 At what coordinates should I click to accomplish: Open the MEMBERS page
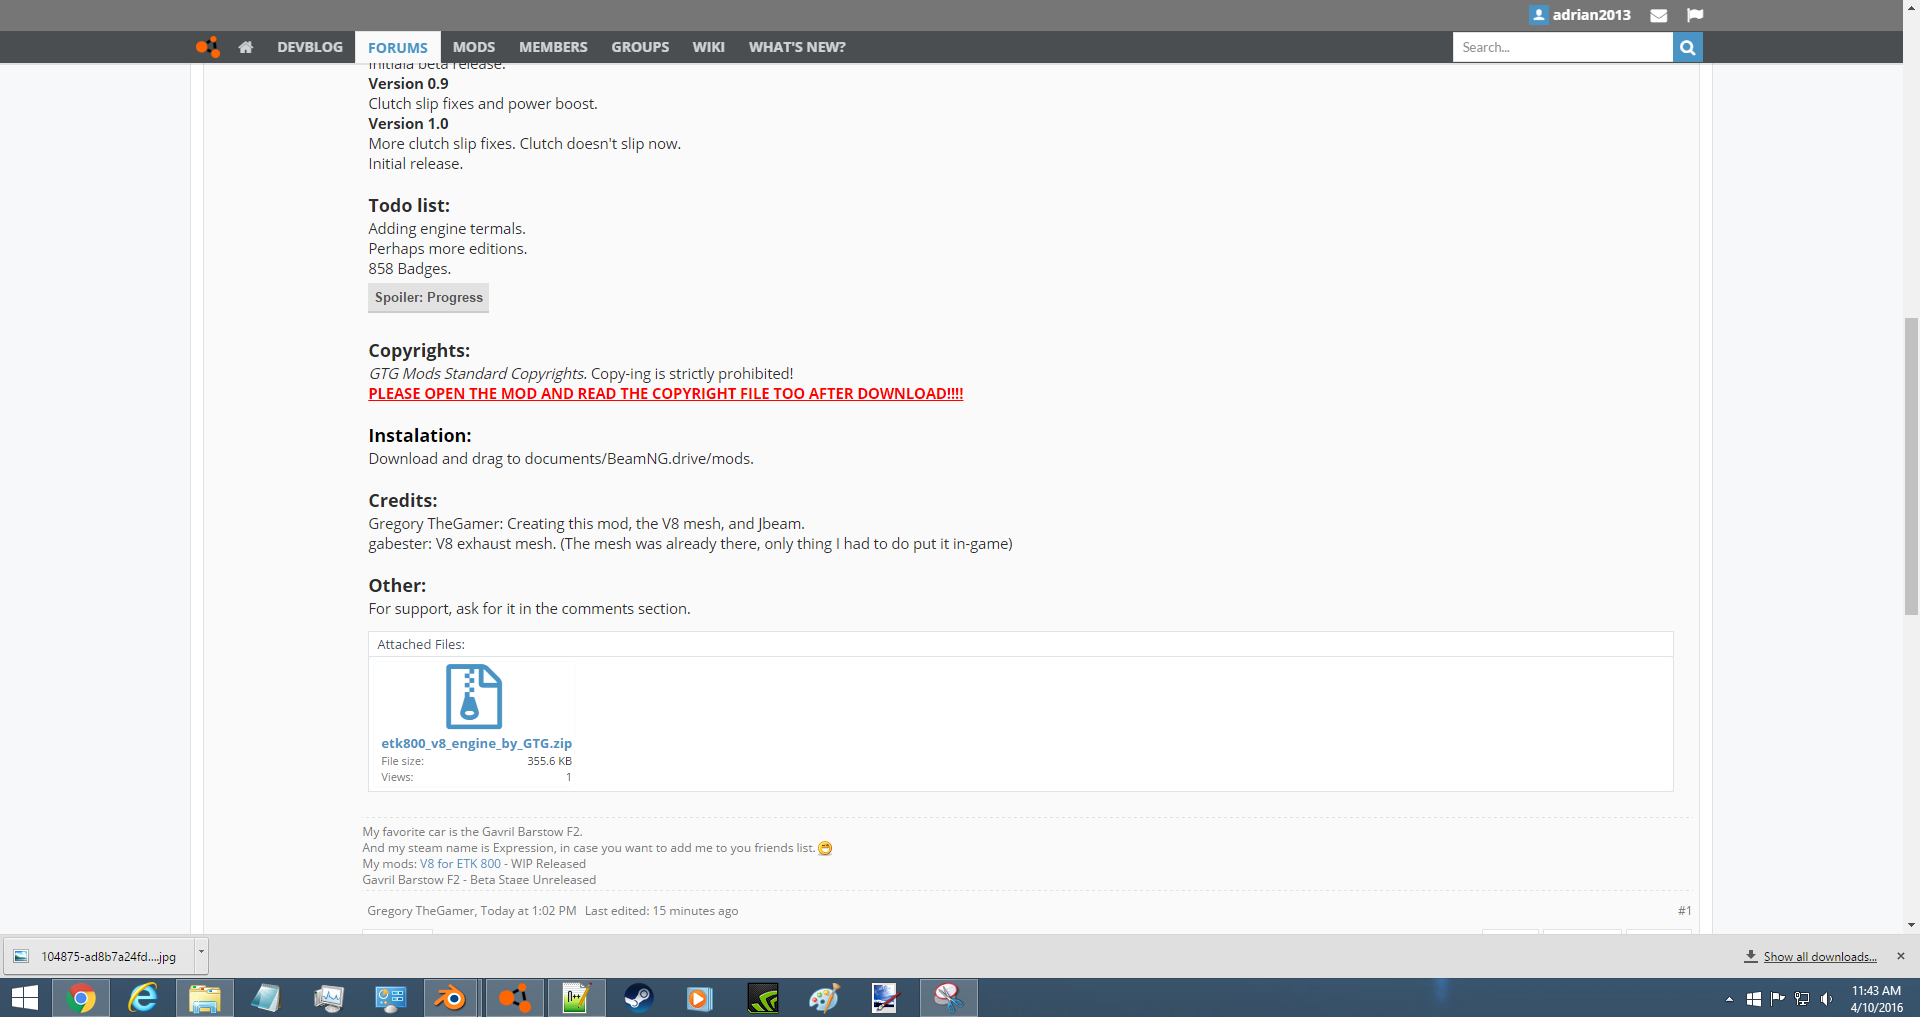pos(553,47)
